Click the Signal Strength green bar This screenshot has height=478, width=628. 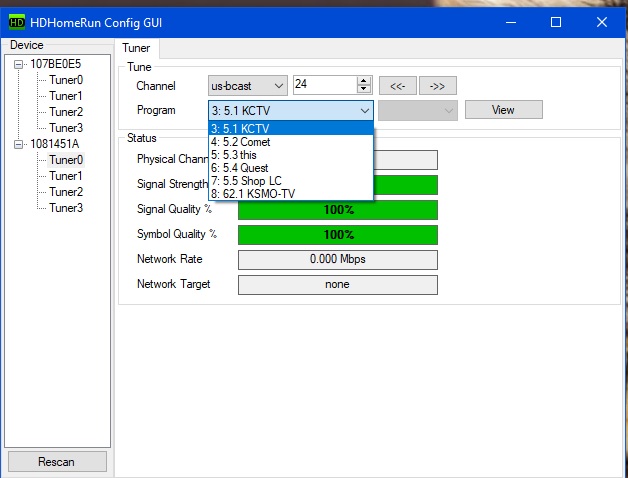coord(405,185)
